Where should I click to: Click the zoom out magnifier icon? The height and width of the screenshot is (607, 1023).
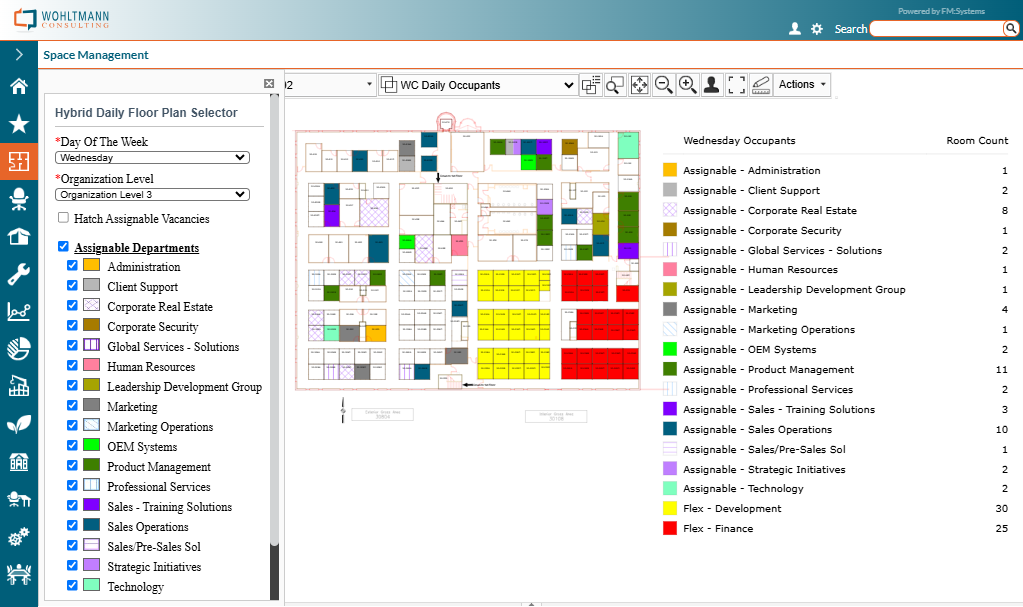pos(663,85)
